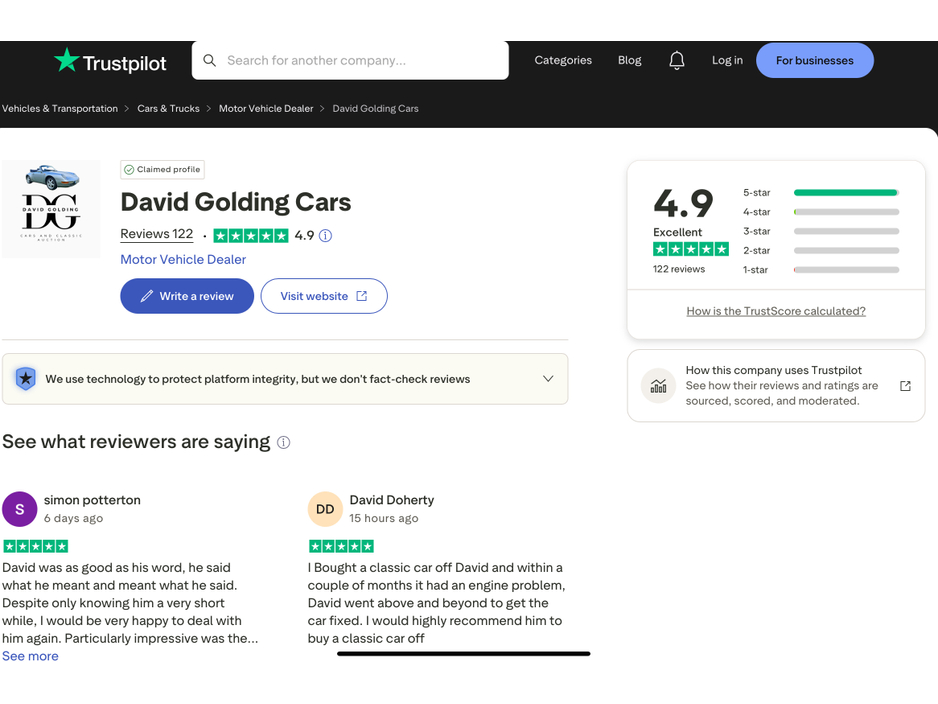Open the notifications bell
Viewport: 938px width, 704px height.
(677, 61)
